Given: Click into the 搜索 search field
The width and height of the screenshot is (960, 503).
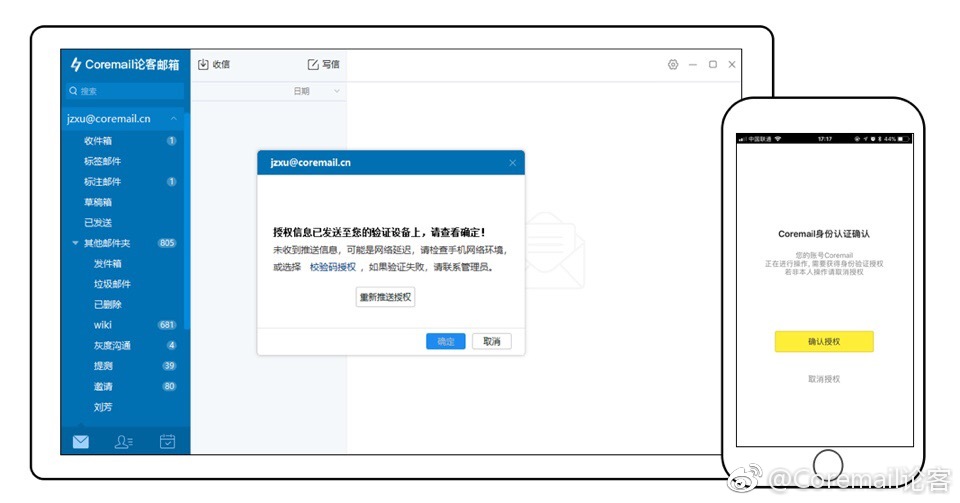Looking at the screenshot, I should (125, 91).
